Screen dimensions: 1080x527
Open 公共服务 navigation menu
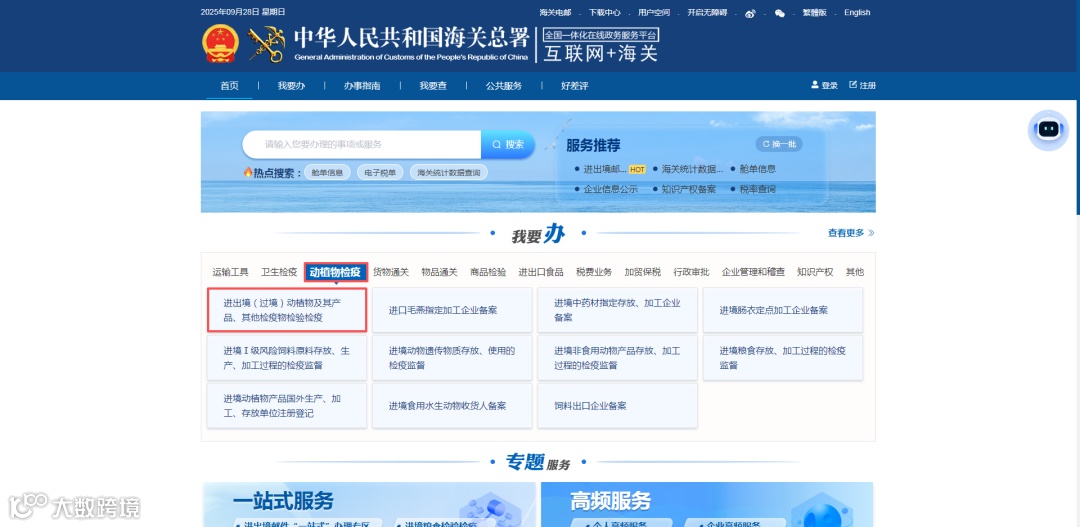pyautogui.click(x=503, y=86)
